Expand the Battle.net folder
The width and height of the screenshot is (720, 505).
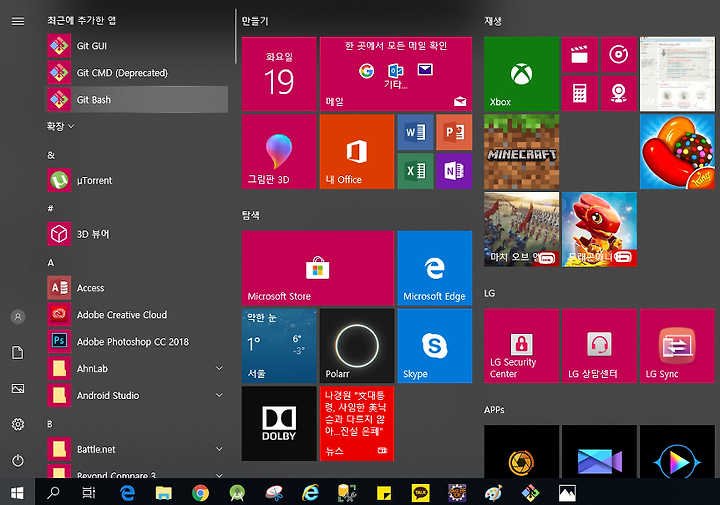219,449
